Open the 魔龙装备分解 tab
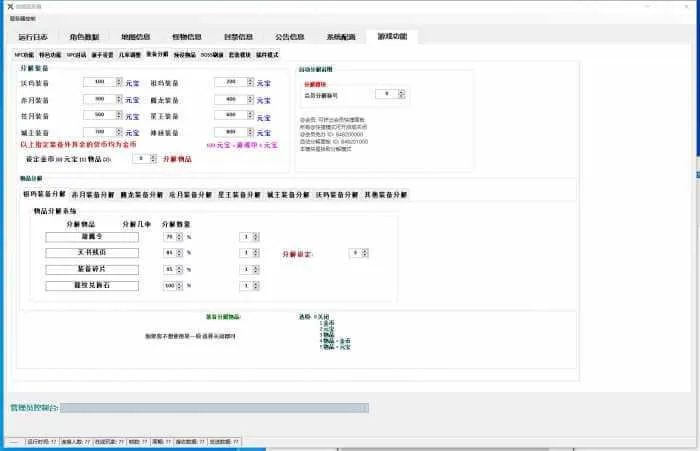 click(142, 195)
